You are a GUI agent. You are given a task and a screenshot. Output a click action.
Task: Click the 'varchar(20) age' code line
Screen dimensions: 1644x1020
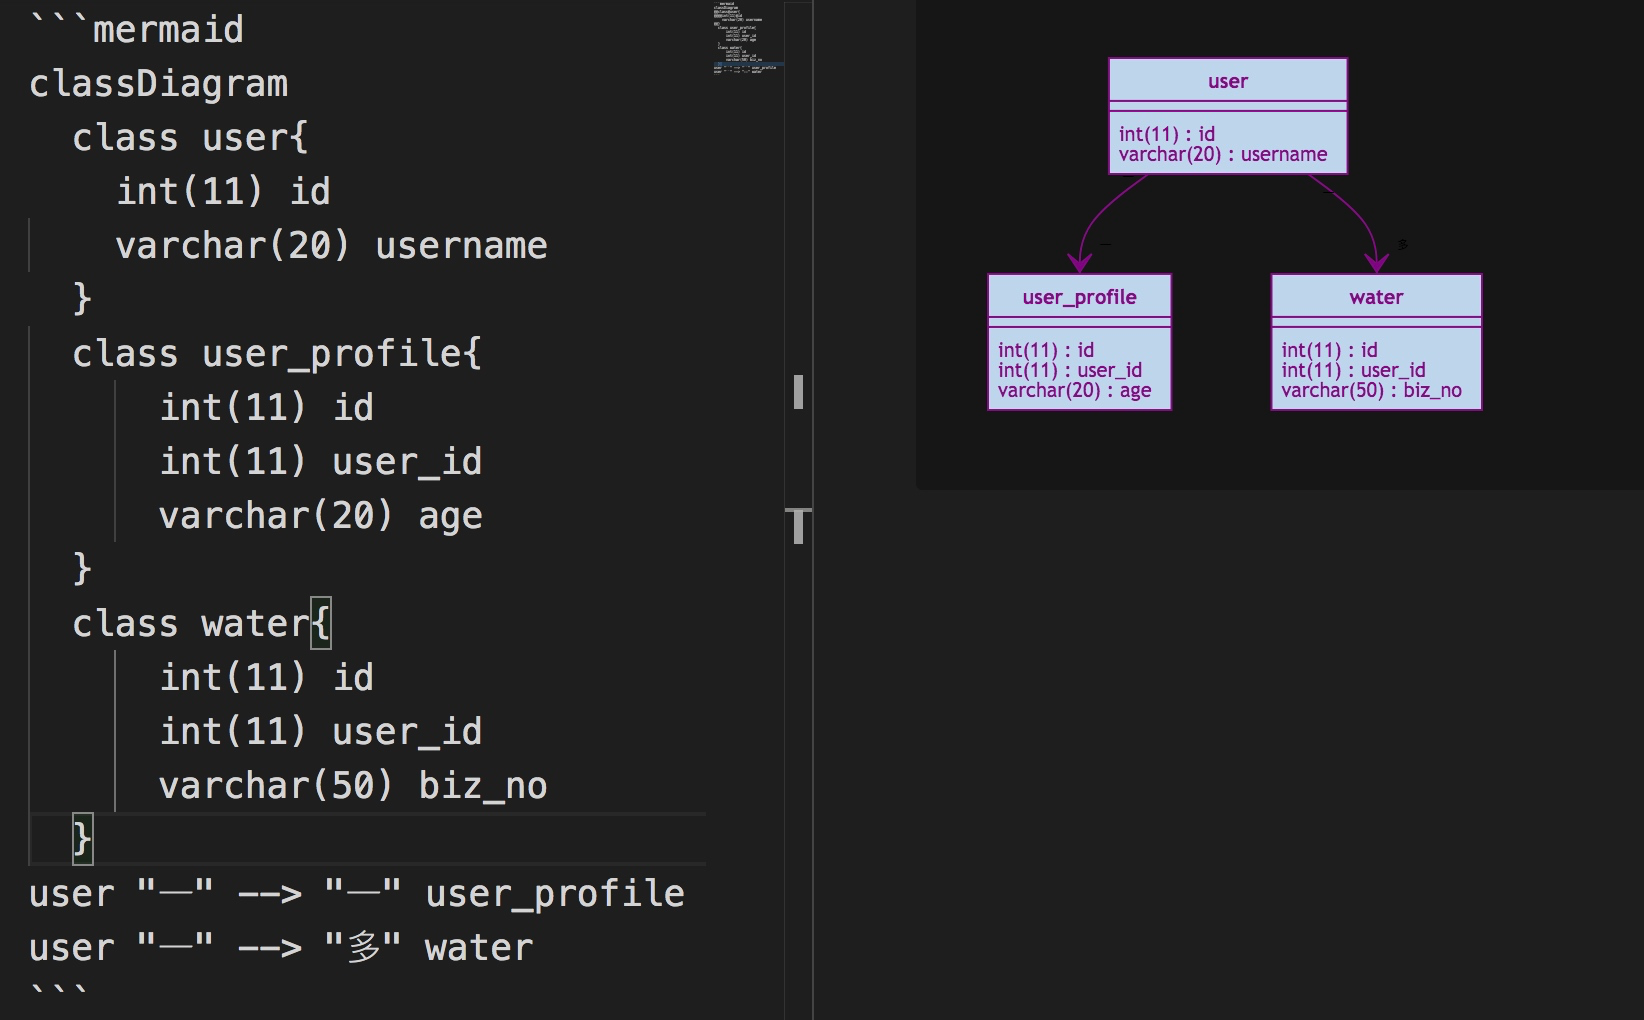pos(321,515)
